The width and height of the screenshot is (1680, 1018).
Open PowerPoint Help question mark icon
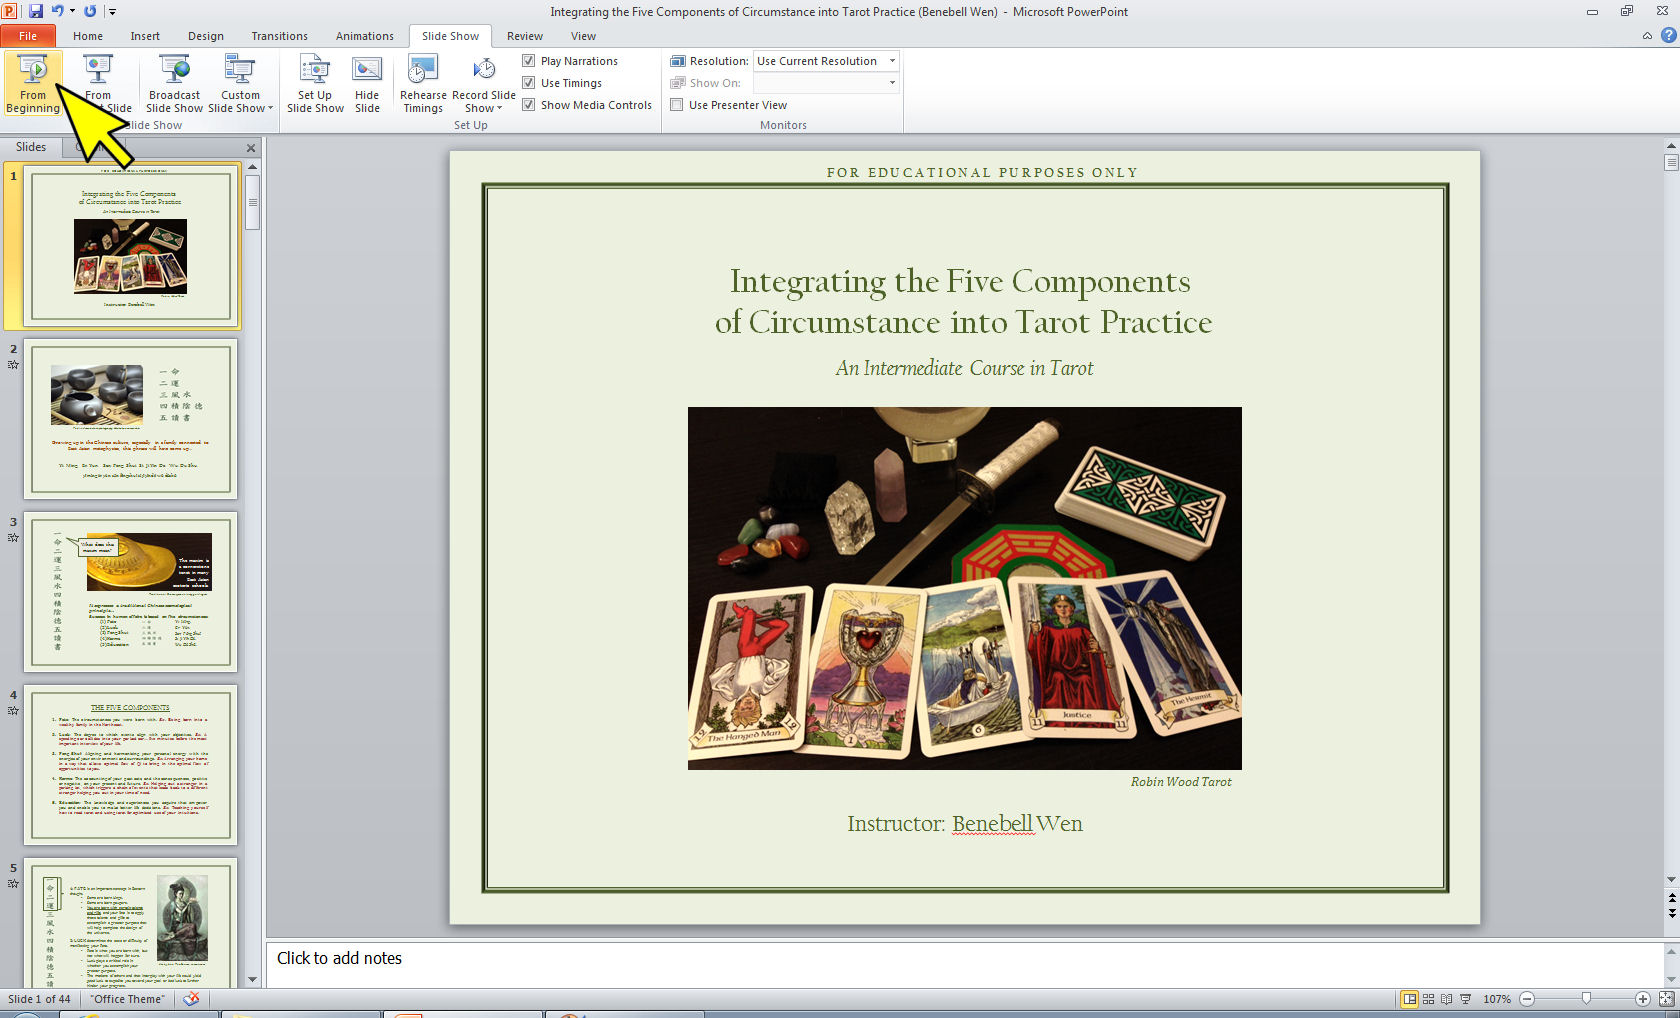click(1668, 36)
